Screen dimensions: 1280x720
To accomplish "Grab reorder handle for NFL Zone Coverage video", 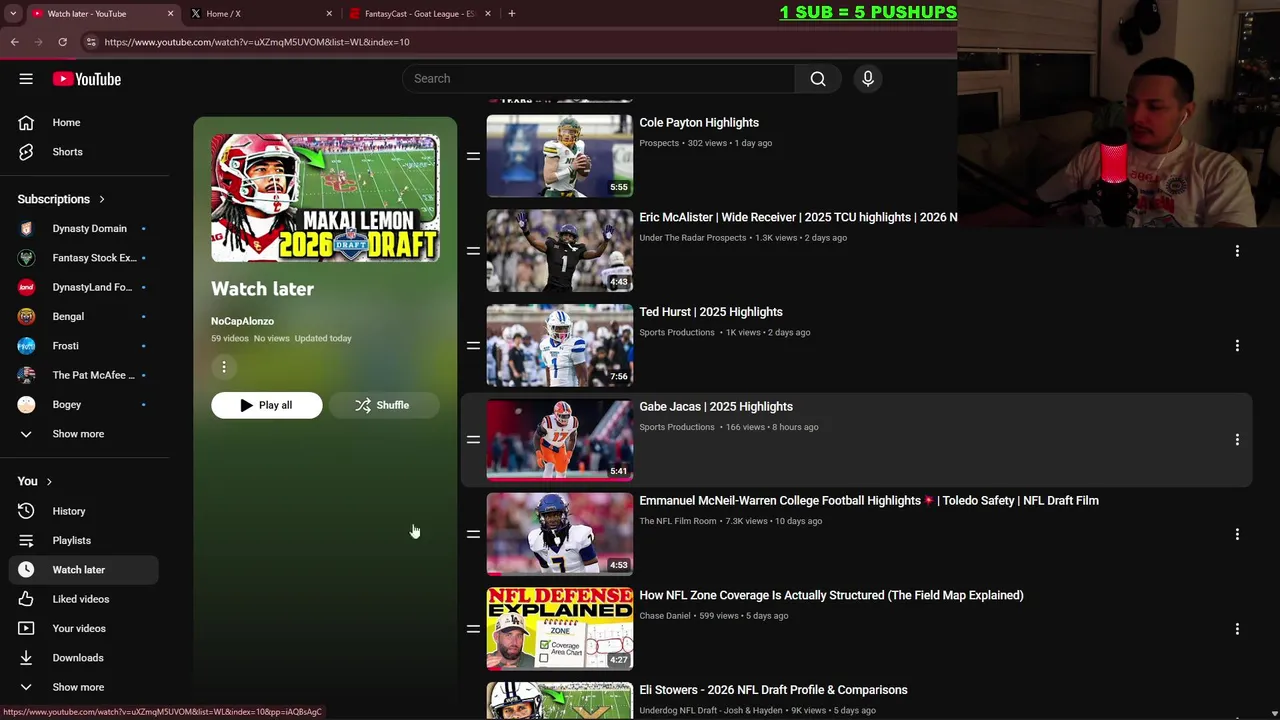I will pyautogui.click(x=473, y=629).
